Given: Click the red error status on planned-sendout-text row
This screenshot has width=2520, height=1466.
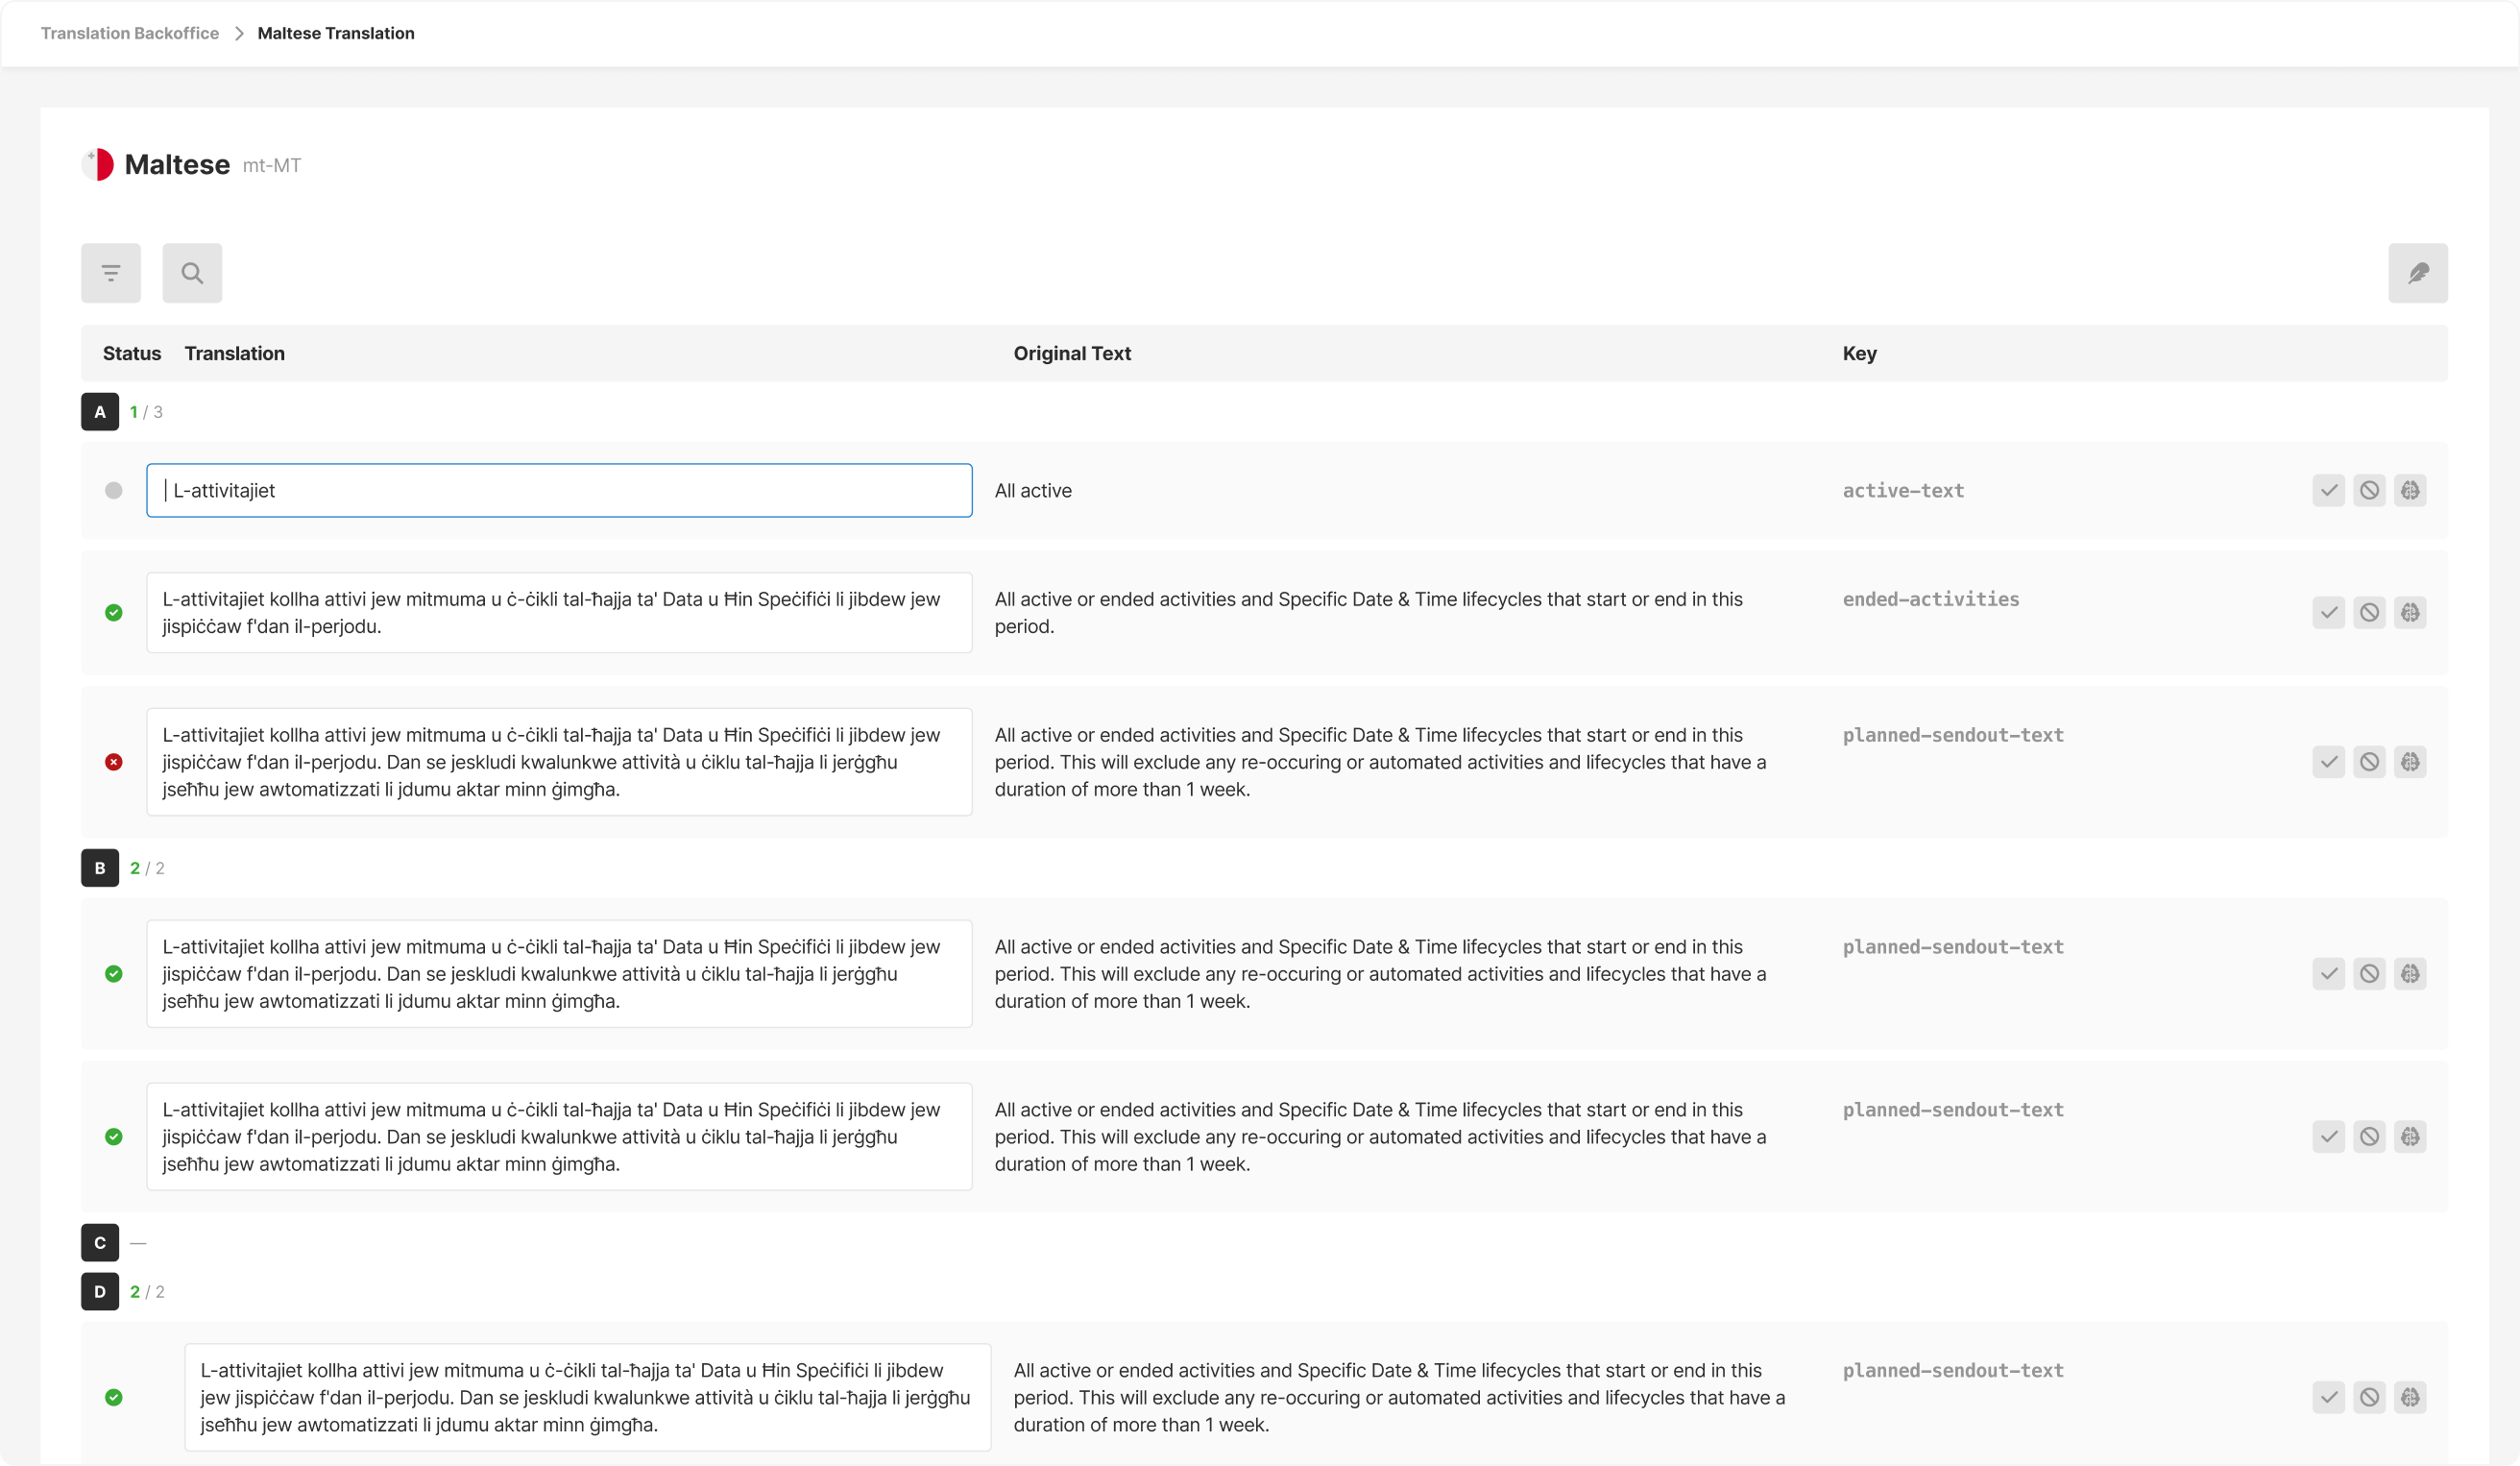Looking at the screenshot, I should pyautogui.click(x=114, y=762).
